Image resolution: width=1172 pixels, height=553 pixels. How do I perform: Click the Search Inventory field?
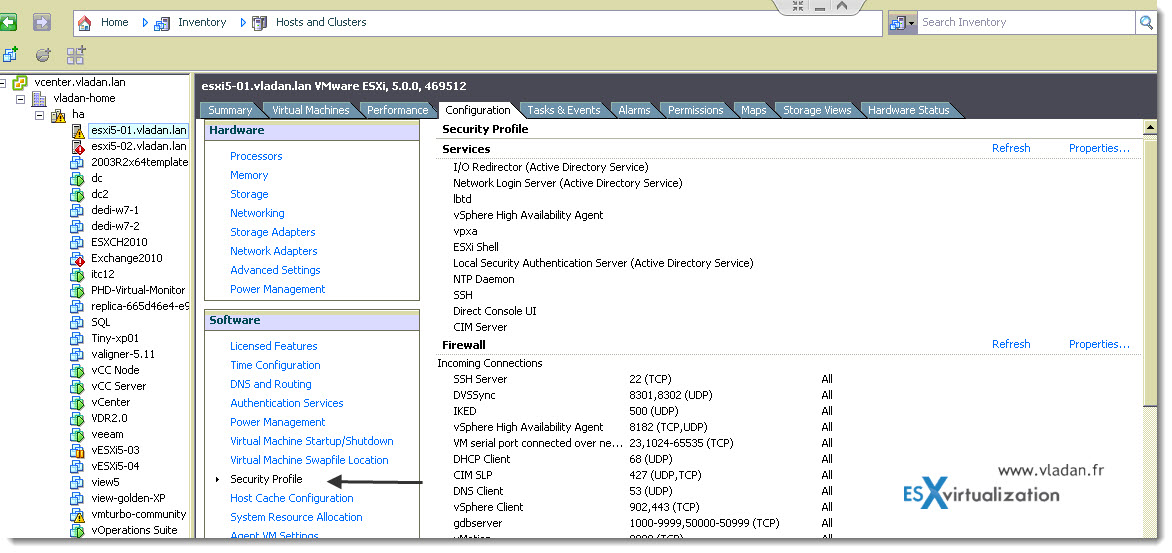(1027, 22)
